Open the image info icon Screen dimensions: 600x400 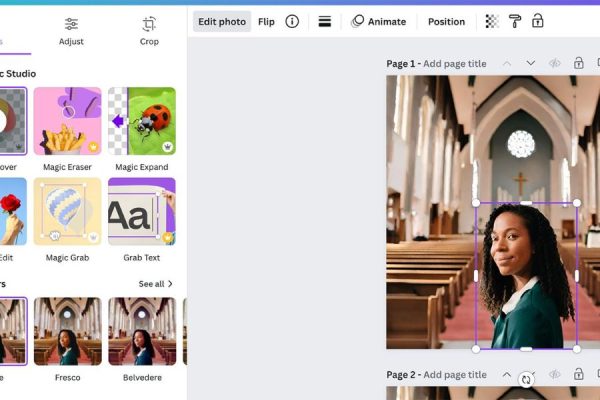[292, 21]
